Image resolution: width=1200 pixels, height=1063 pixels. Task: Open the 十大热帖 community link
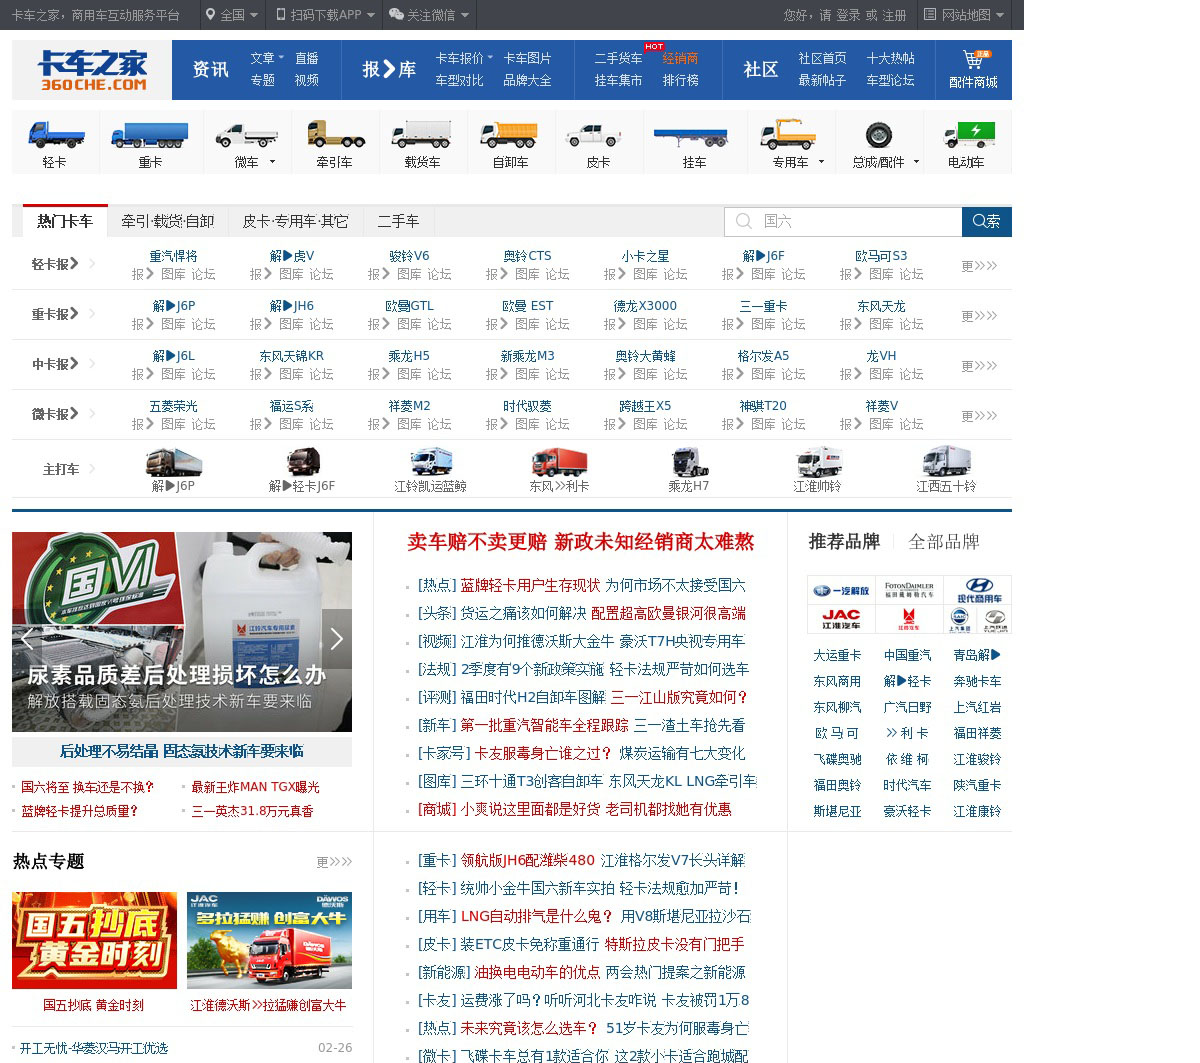pyautogui.click(x=890, y=58)
